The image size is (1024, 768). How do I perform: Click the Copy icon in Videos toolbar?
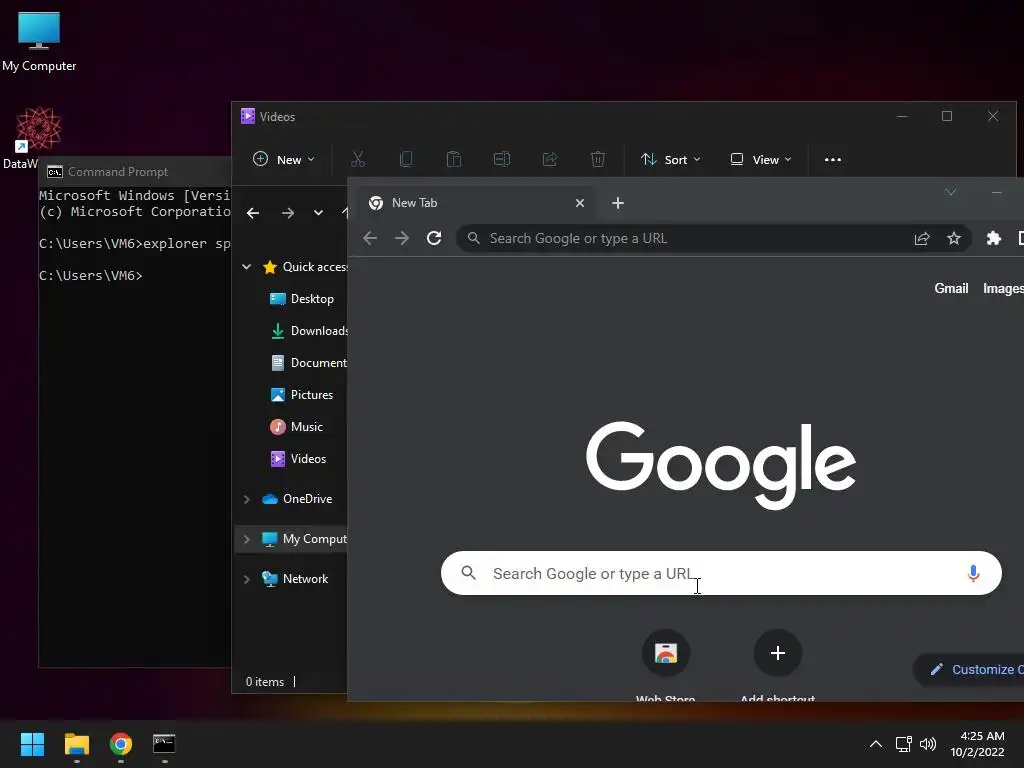coord(406,159)
